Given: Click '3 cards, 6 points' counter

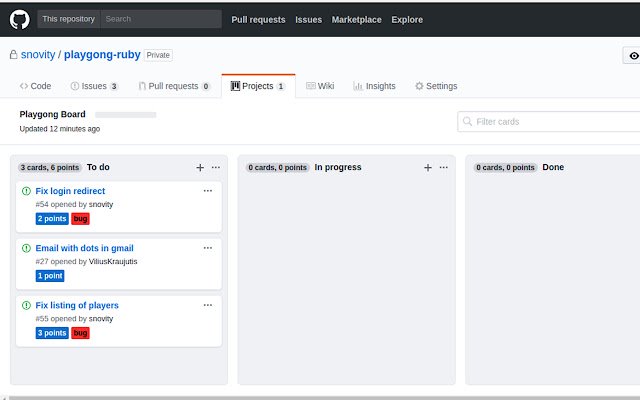Looking at the screenshot, I should [x=50, y=167].
